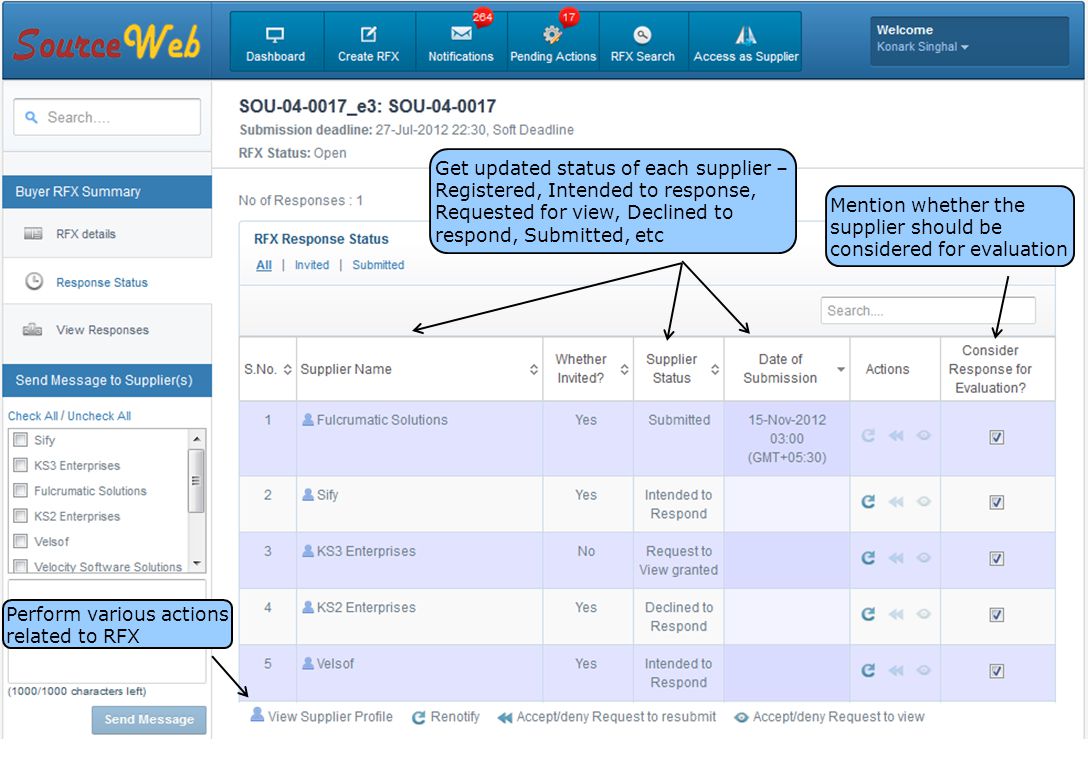Screen dimensions: 1088x758
Task: Click the Check All link
Action: pyautogui.click(x=33, y=416)
